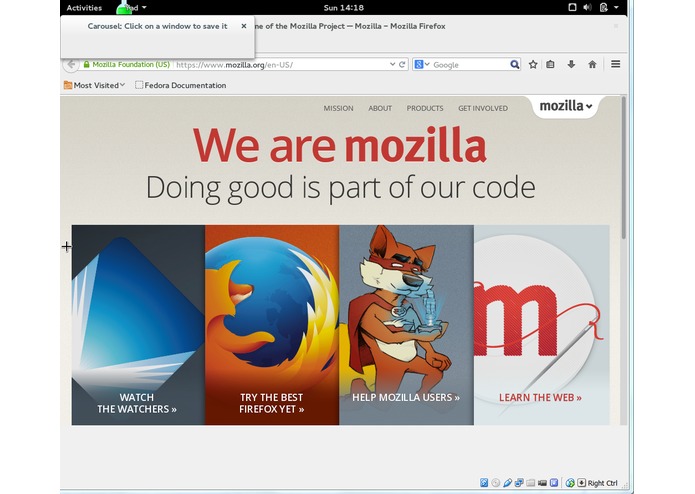Open the Firefox hamburger menu

pos(615,64)
